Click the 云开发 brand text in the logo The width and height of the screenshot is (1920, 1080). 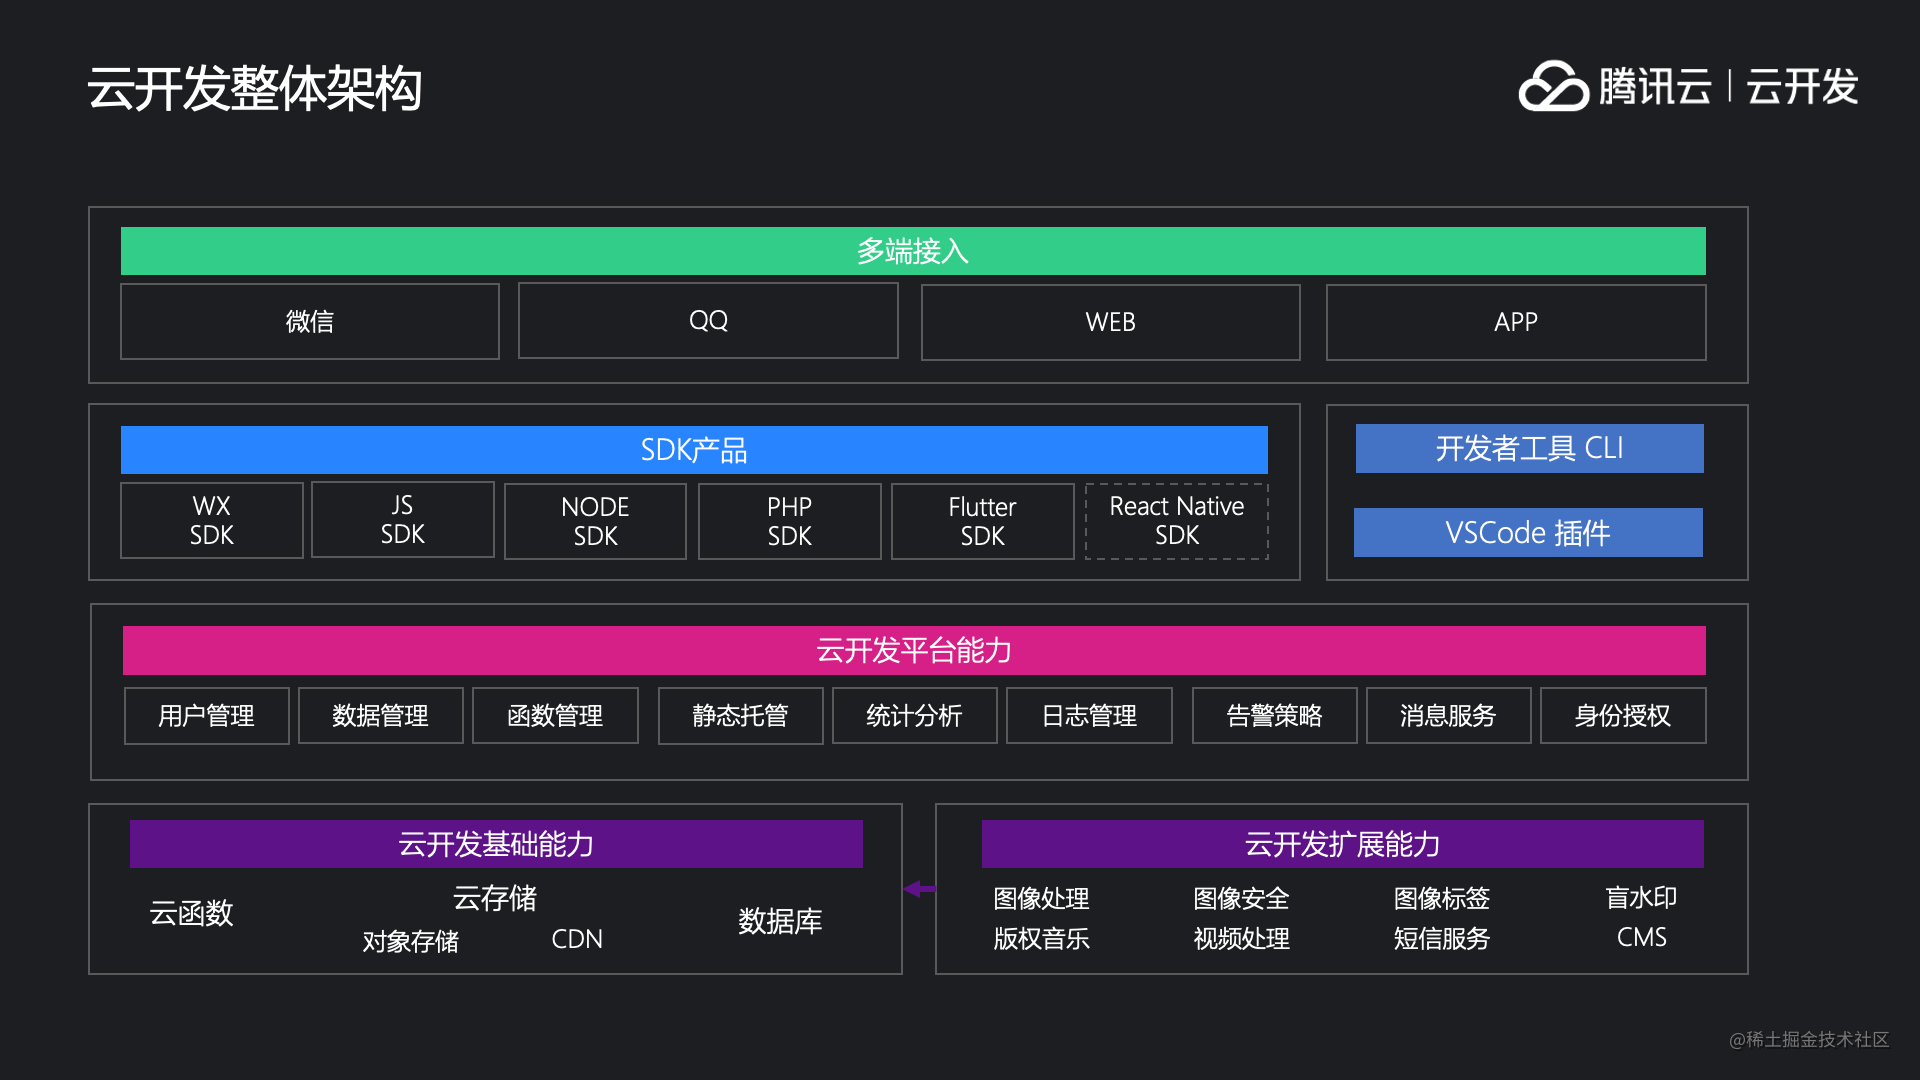pos(1802,87)
